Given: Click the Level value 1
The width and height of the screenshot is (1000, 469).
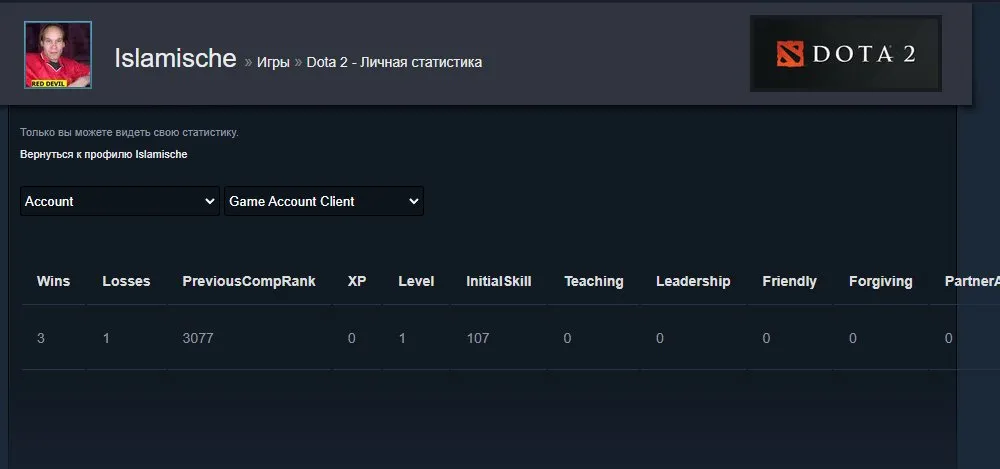Looking at the screenshot, I should [x=402, y=338].
